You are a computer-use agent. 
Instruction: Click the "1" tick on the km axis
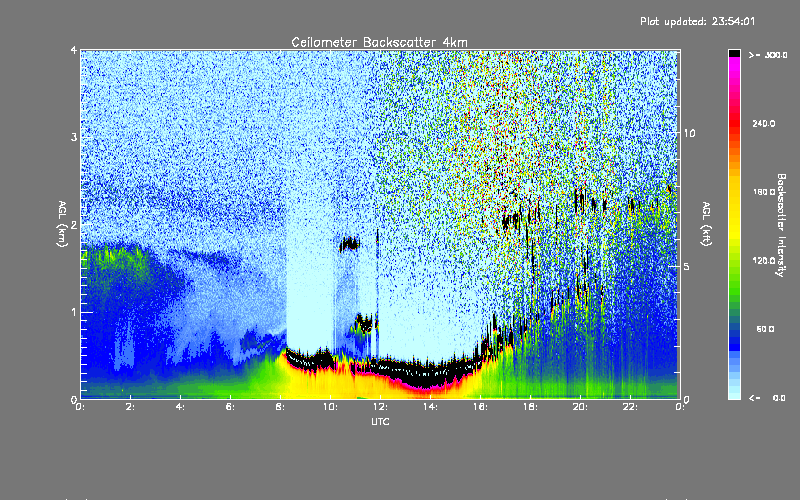point(74,312)
